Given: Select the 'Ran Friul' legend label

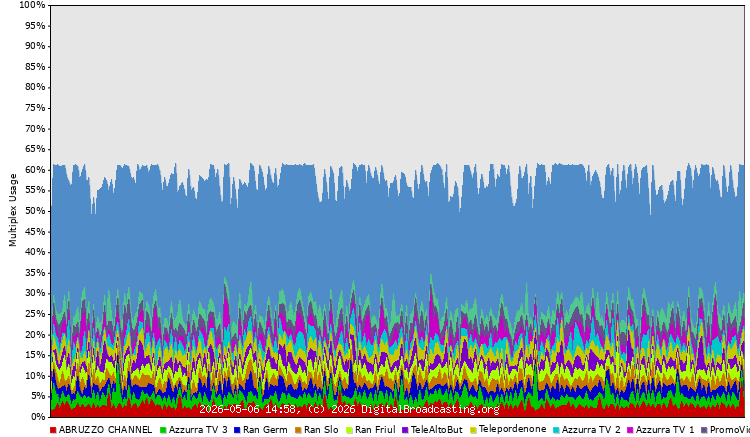Looking at the screenshot, I should pyautogui.click(x=375, y=430).
